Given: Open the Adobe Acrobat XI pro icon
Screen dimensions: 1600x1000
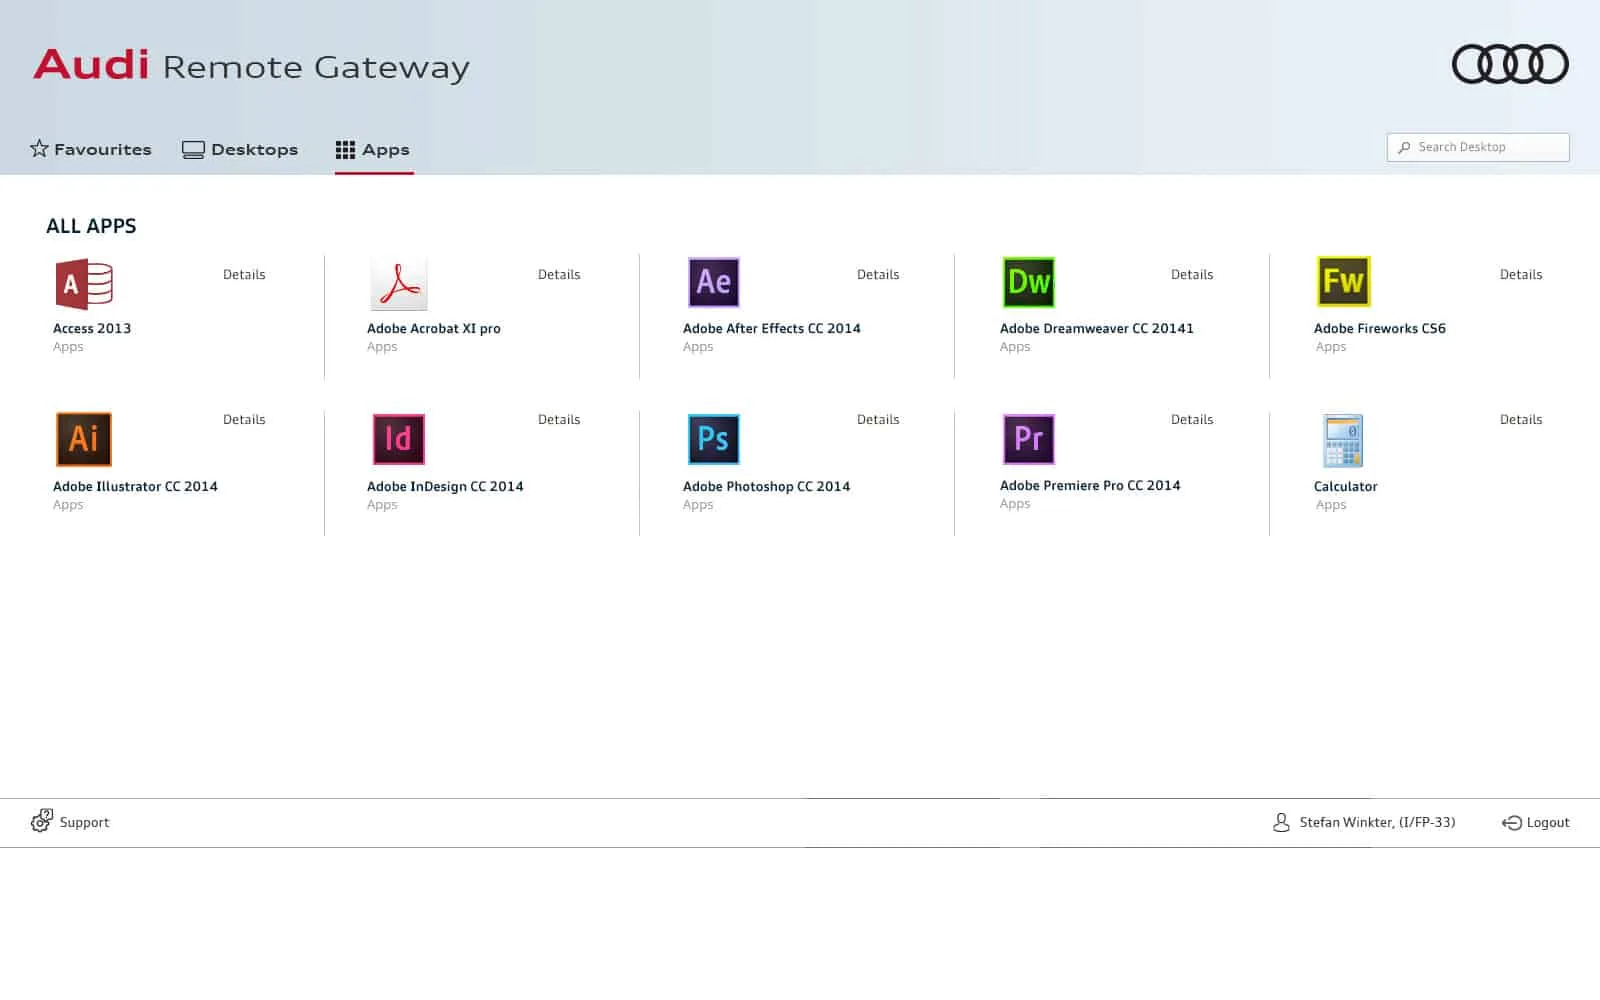Looking at the screenshot, I should [399, 284].
